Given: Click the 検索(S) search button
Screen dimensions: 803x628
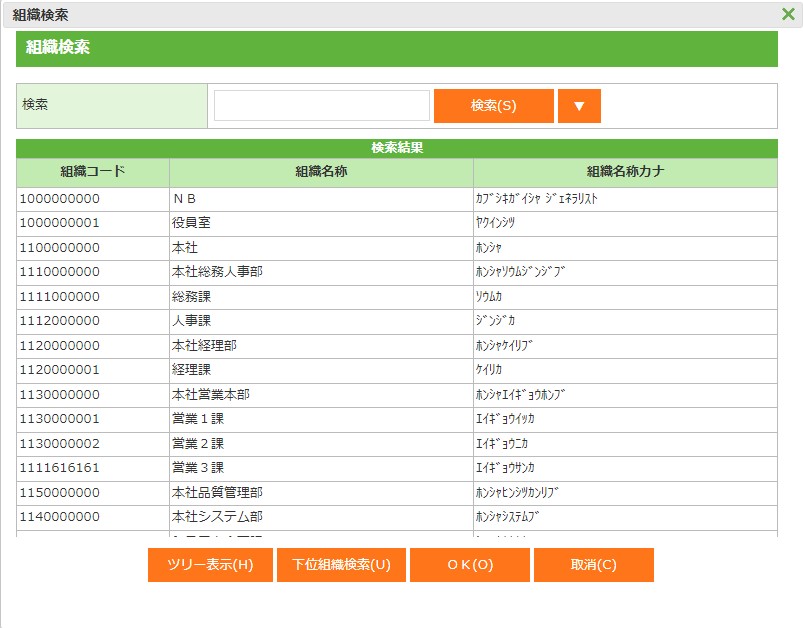Looking at the screenshot, I should click(x=494, y=106).
